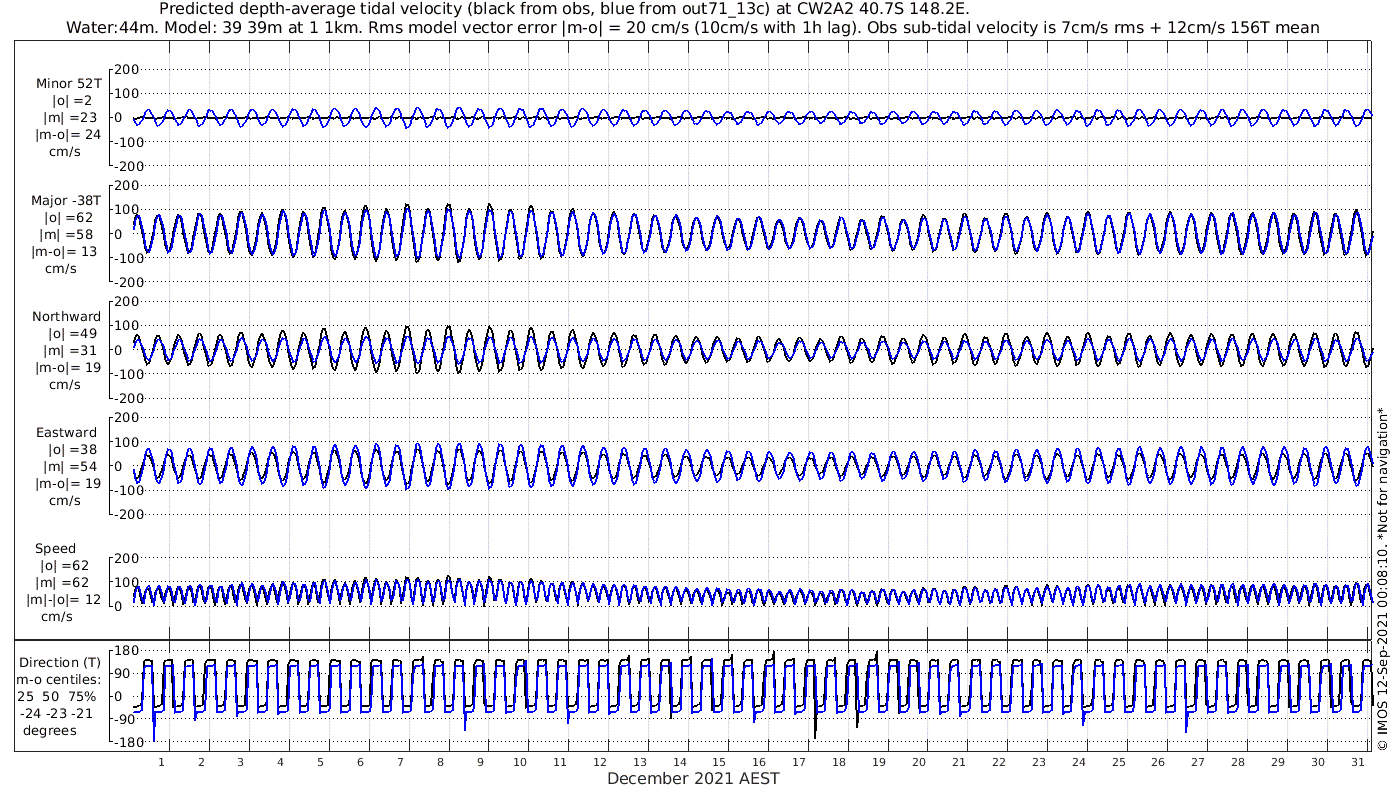Click the 'Northward' panel label
This screenshot has width=1400, height=800.
click(x=66, y=317)
